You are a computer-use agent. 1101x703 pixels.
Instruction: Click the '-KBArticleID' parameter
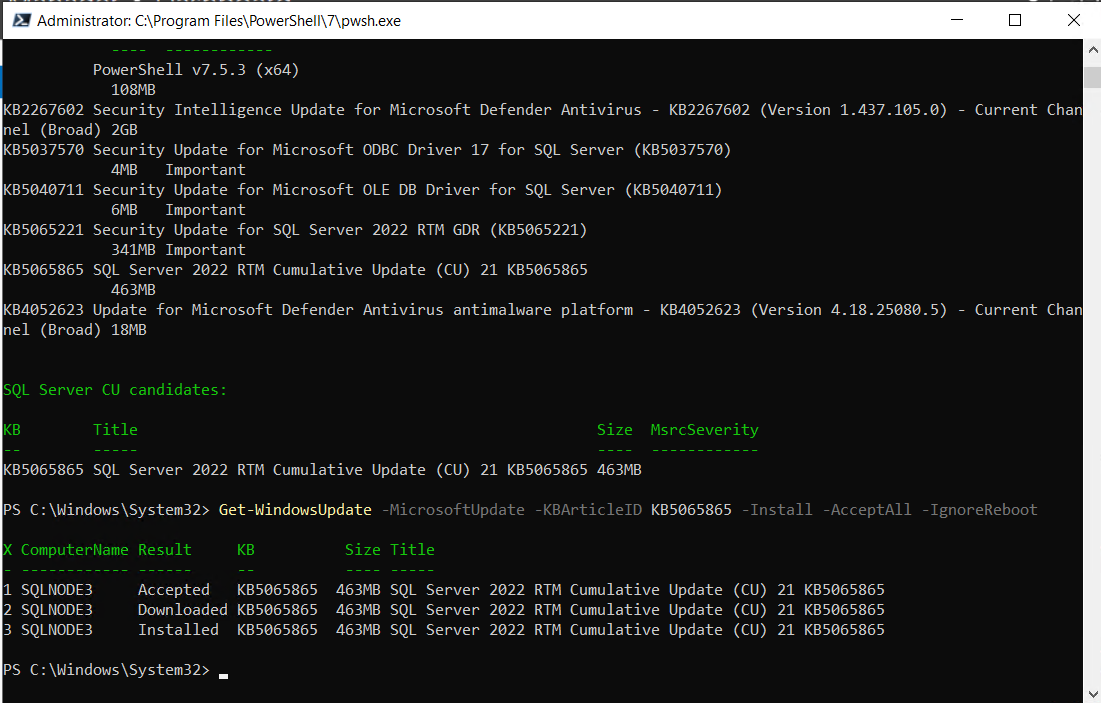pyautogui.click(x=588, y=510)
